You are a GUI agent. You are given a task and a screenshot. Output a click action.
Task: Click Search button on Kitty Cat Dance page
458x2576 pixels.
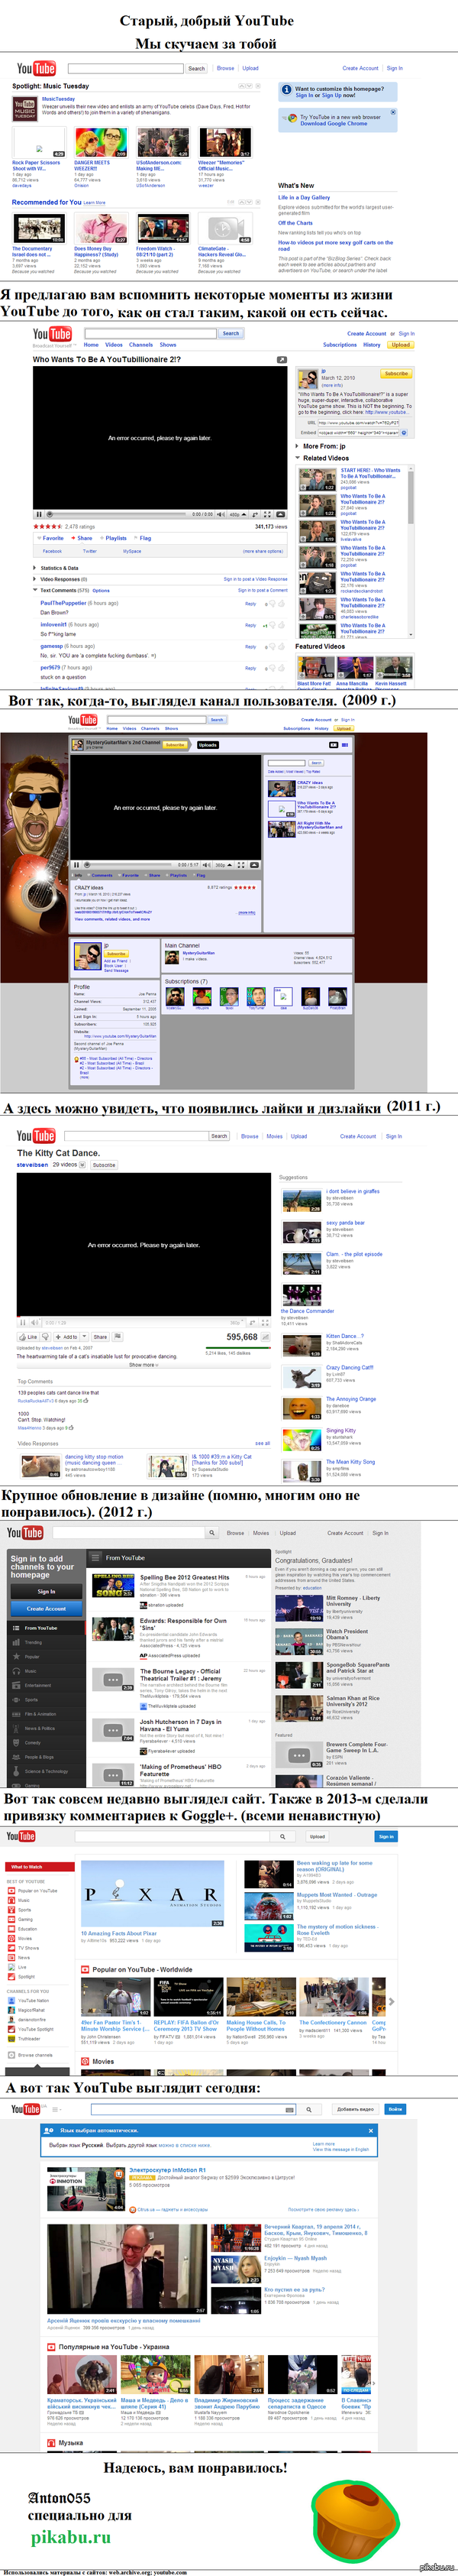[x=219, y=1136]
